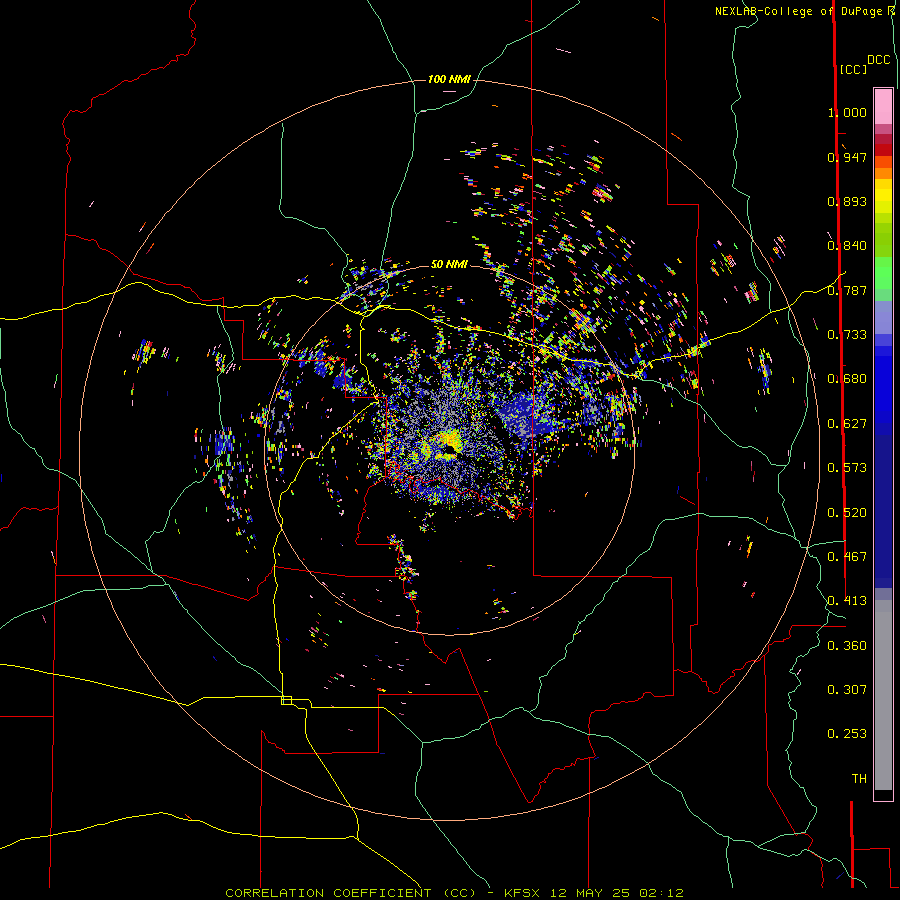The image size is (900, 900).
Task: Click the TH threshold label on the scale
Action: [x=859, y=779]
